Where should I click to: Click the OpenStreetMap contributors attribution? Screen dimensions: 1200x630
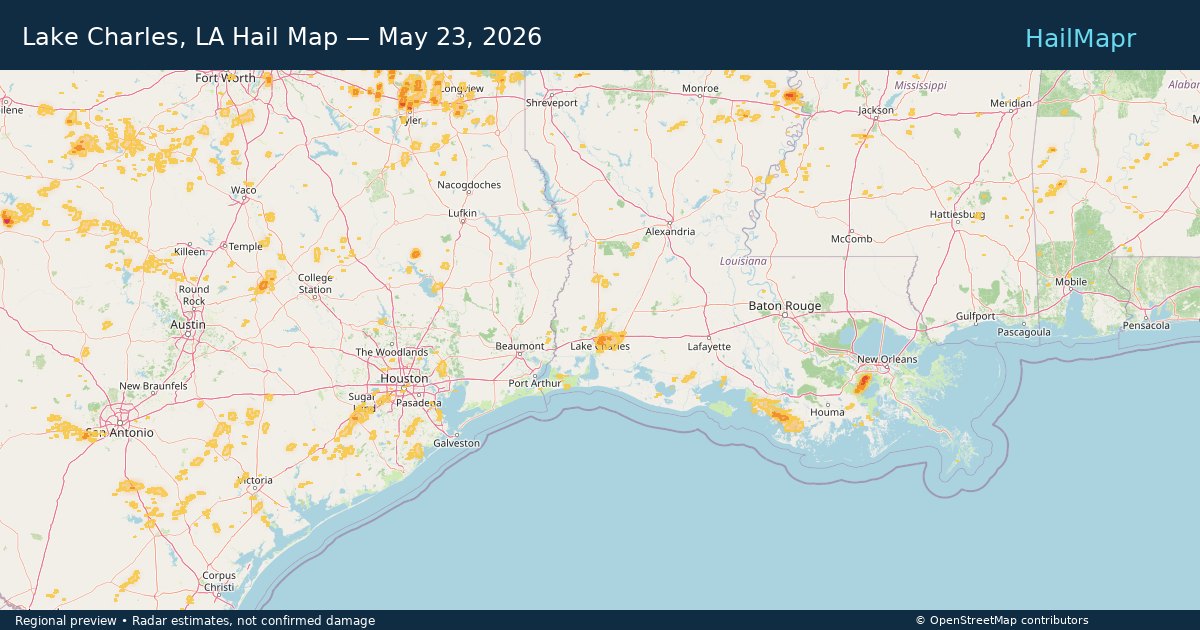coord(1002,620)
